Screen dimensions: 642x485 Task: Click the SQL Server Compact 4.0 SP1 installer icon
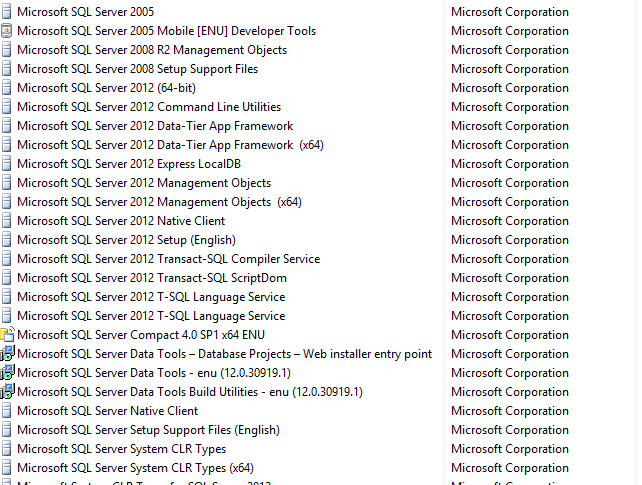pyautogui.click(x=7, y=335)
